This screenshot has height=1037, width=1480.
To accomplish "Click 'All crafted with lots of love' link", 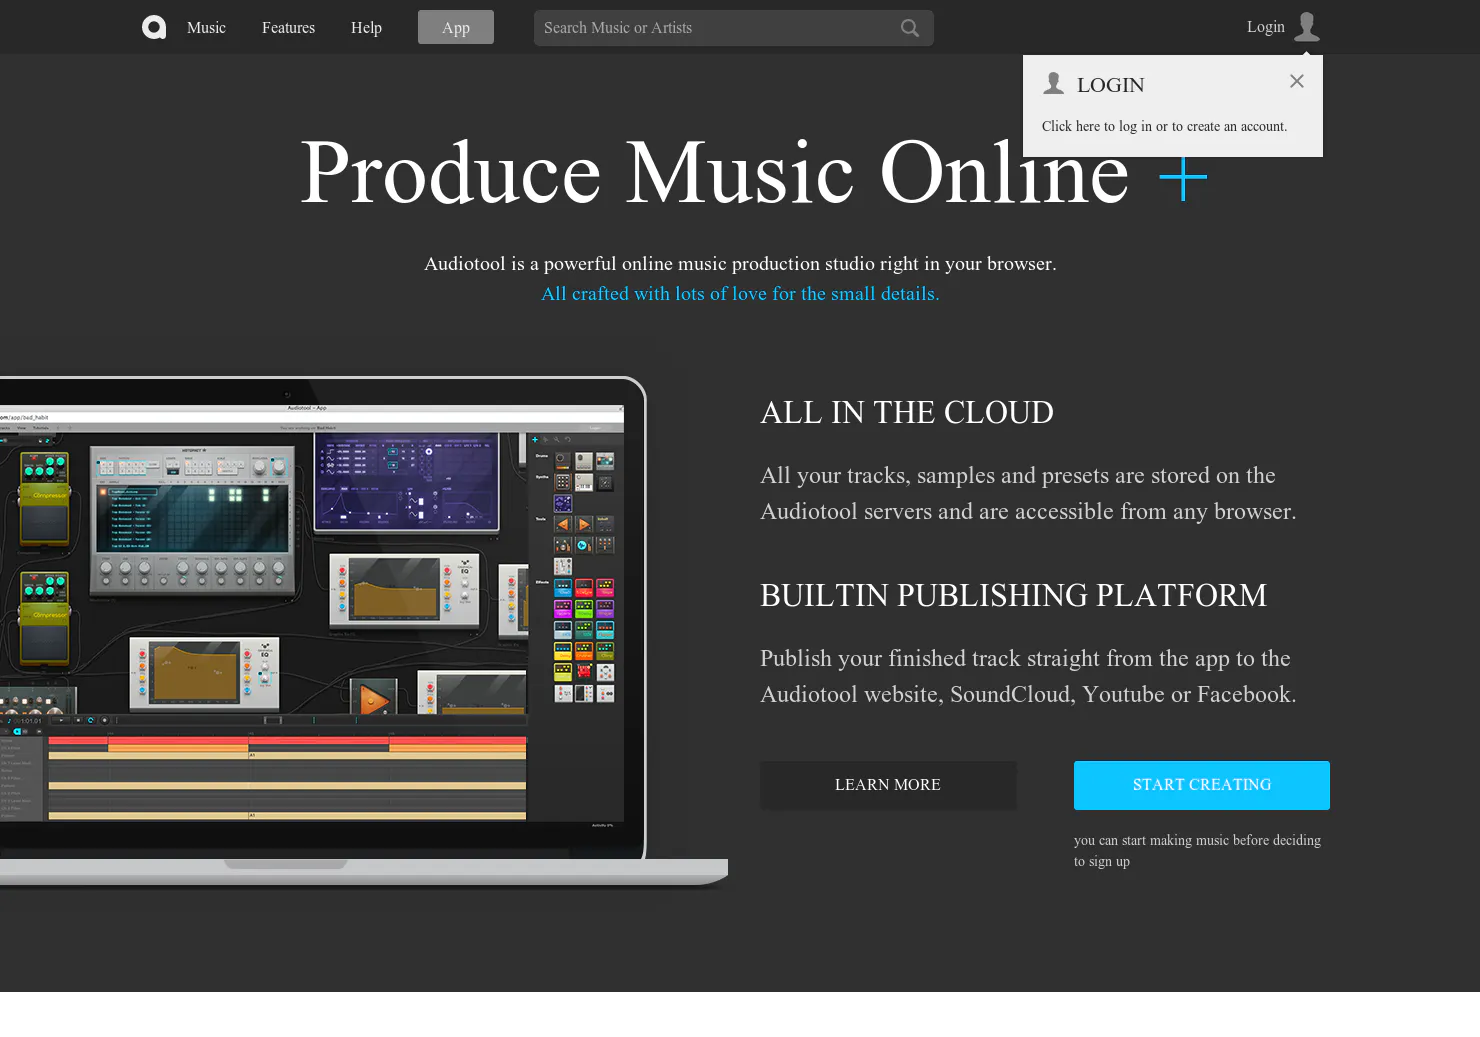I will tap(740, 294).
